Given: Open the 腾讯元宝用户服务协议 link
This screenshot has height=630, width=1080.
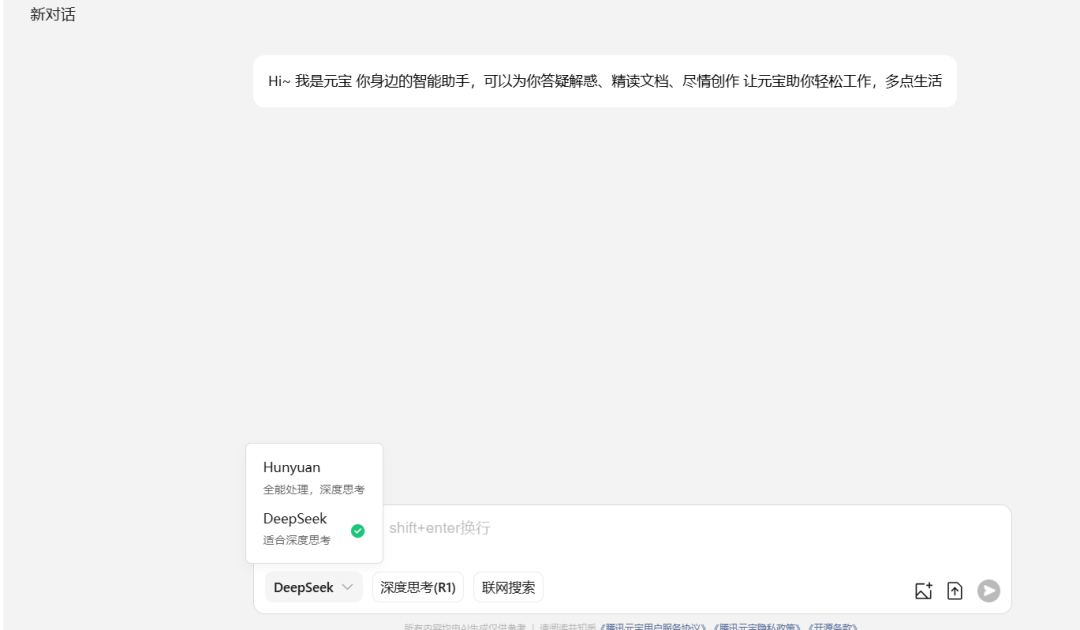Looking at the screenshot, I should pos(654,627).
